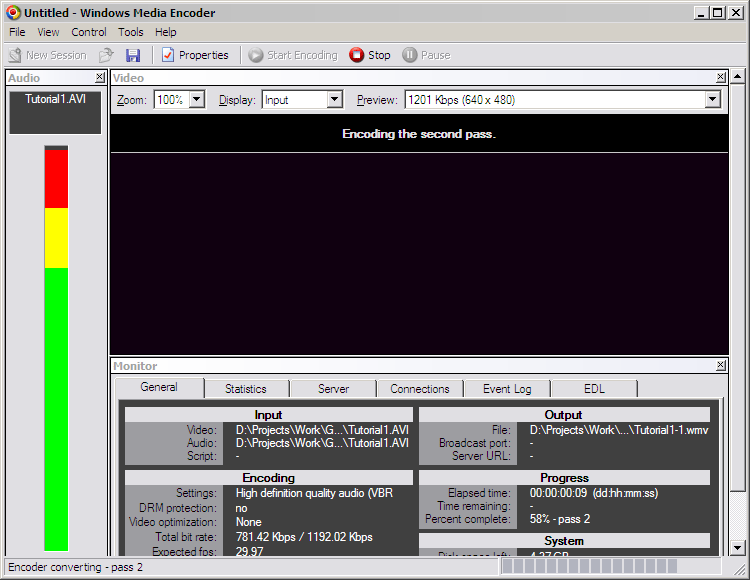Click the New Session toolbar icon
Viewport: 750px width, 580px height.
pos(15,55)
